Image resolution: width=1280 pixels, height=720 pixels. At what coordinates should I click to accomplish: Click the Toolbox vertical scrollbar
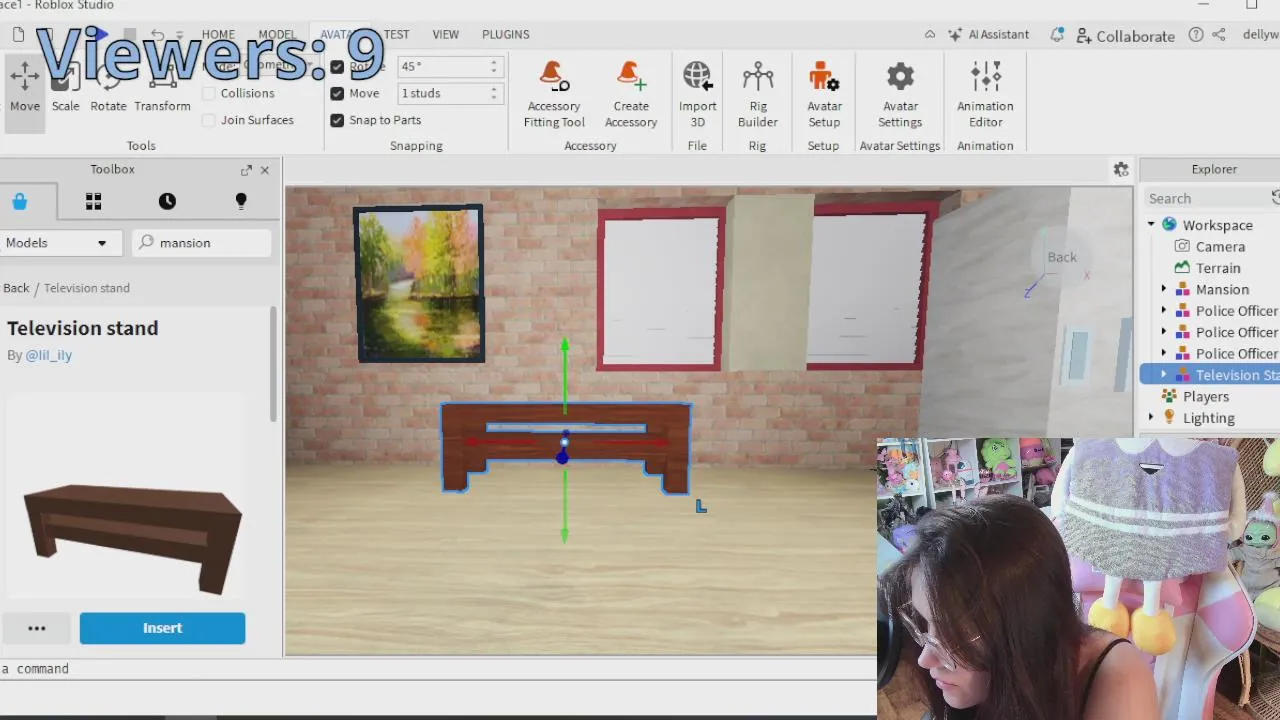(274, 365)
